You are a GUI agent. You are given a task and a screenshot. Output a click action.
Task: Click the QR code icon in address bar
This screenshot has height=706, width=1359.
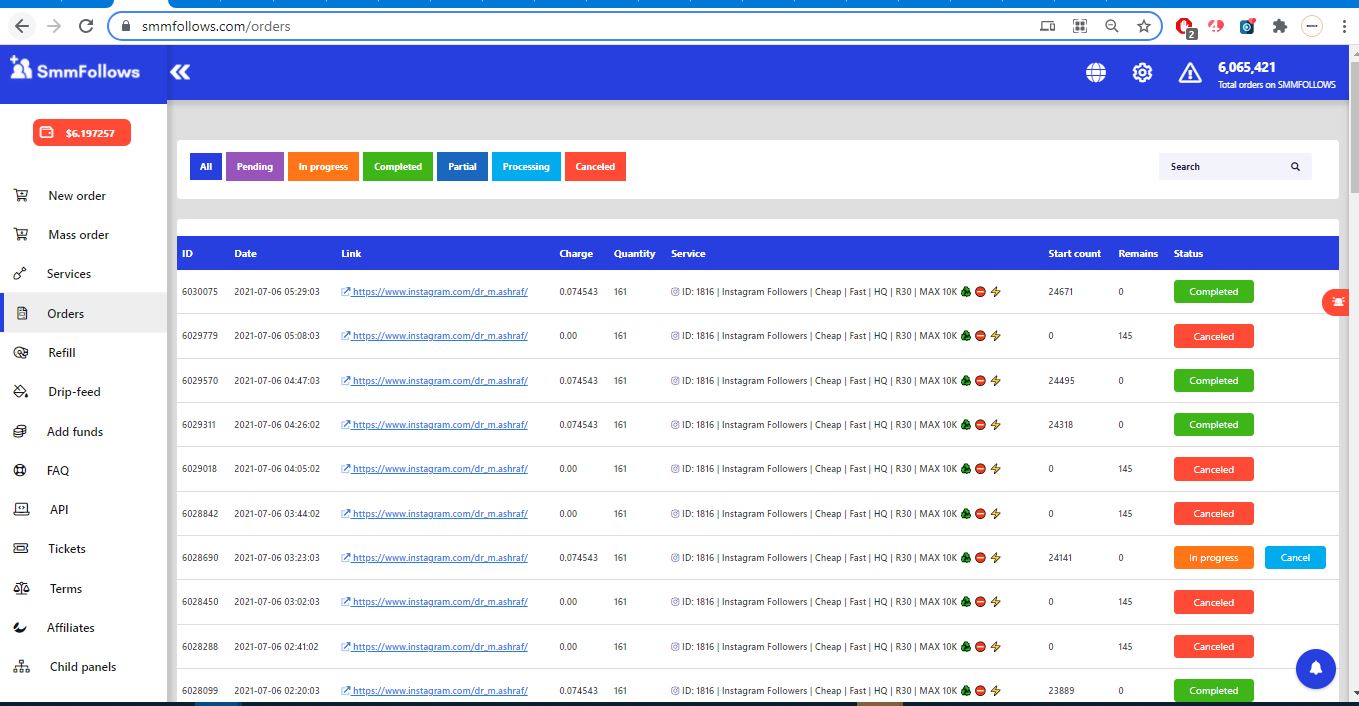click(1080, 26)
